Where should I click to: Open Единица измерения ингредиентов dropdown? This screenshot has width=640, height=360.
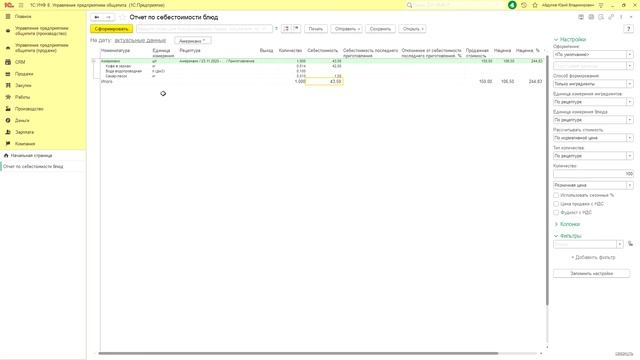(x=630, y=102)
